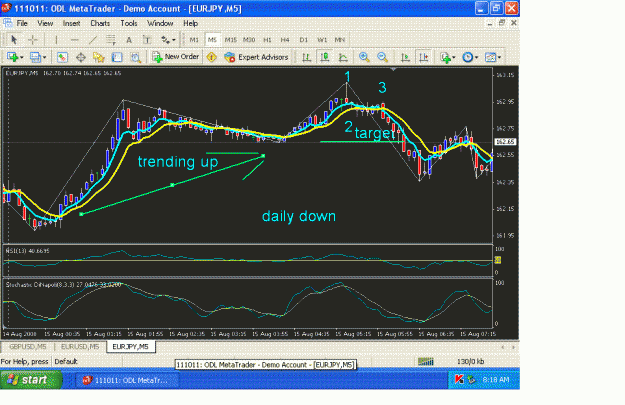Click the chart tabs scroll-left arrow
The width and height of the screenshot is (625, 405).
(502, 347)
